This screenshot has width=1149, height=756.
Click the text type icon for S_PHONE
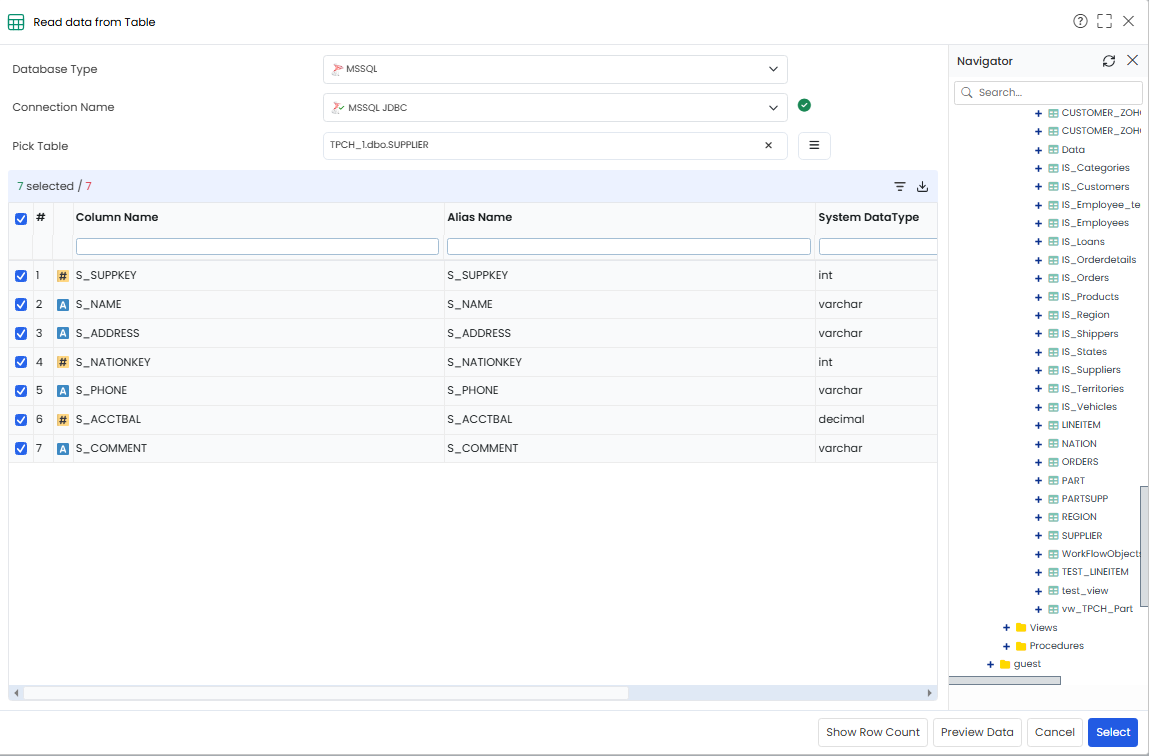tap(63, 391)
